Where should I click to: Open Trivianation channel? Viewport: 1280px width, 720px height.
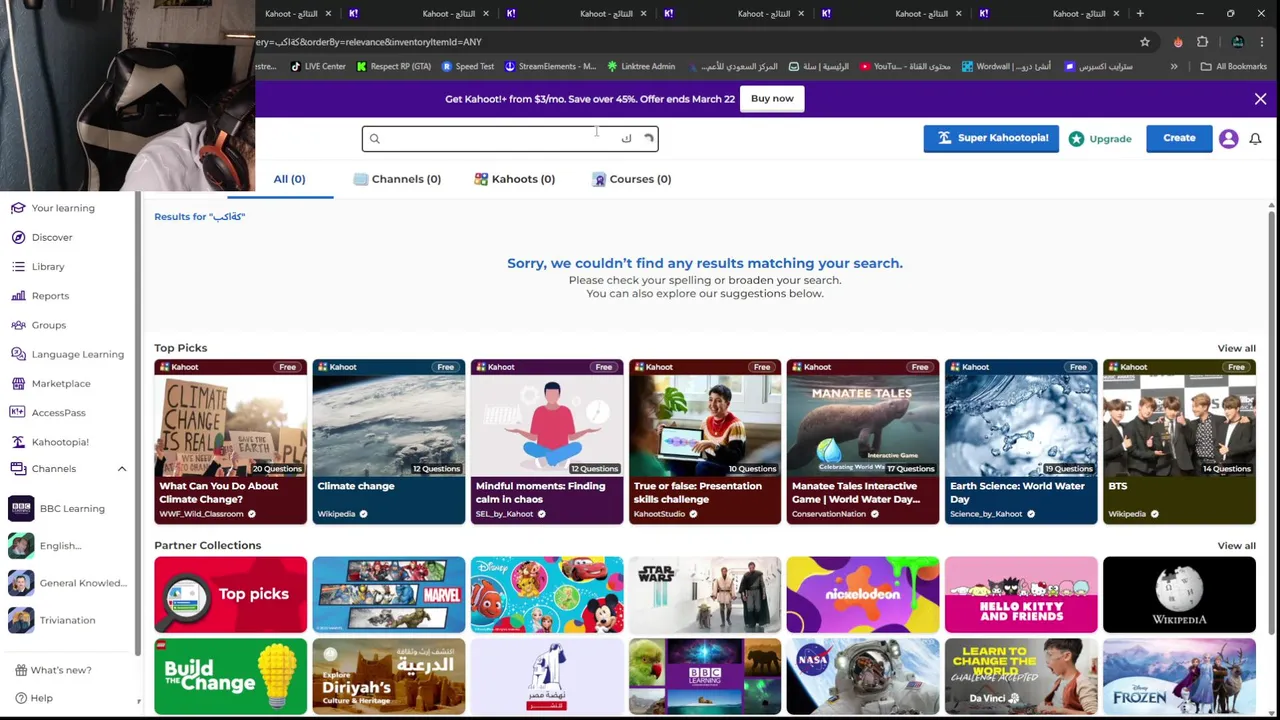tap(53, 620)
